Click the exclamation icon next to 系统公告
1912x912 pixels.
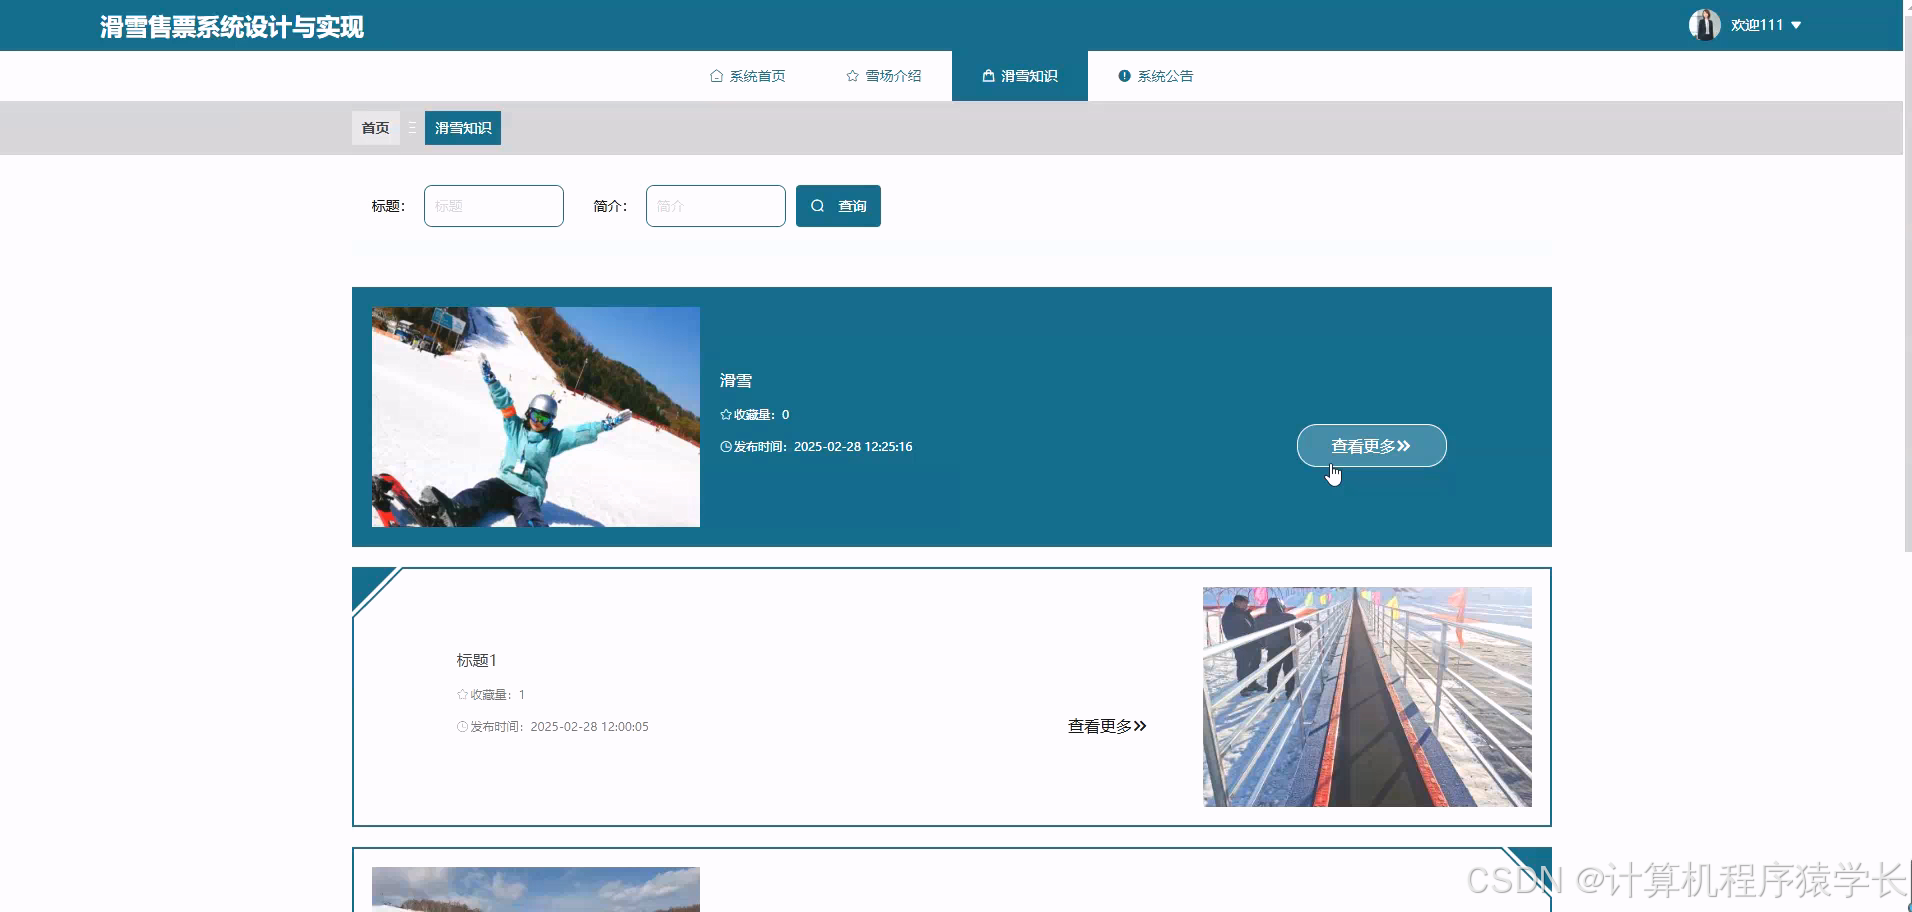(1126, 75)
